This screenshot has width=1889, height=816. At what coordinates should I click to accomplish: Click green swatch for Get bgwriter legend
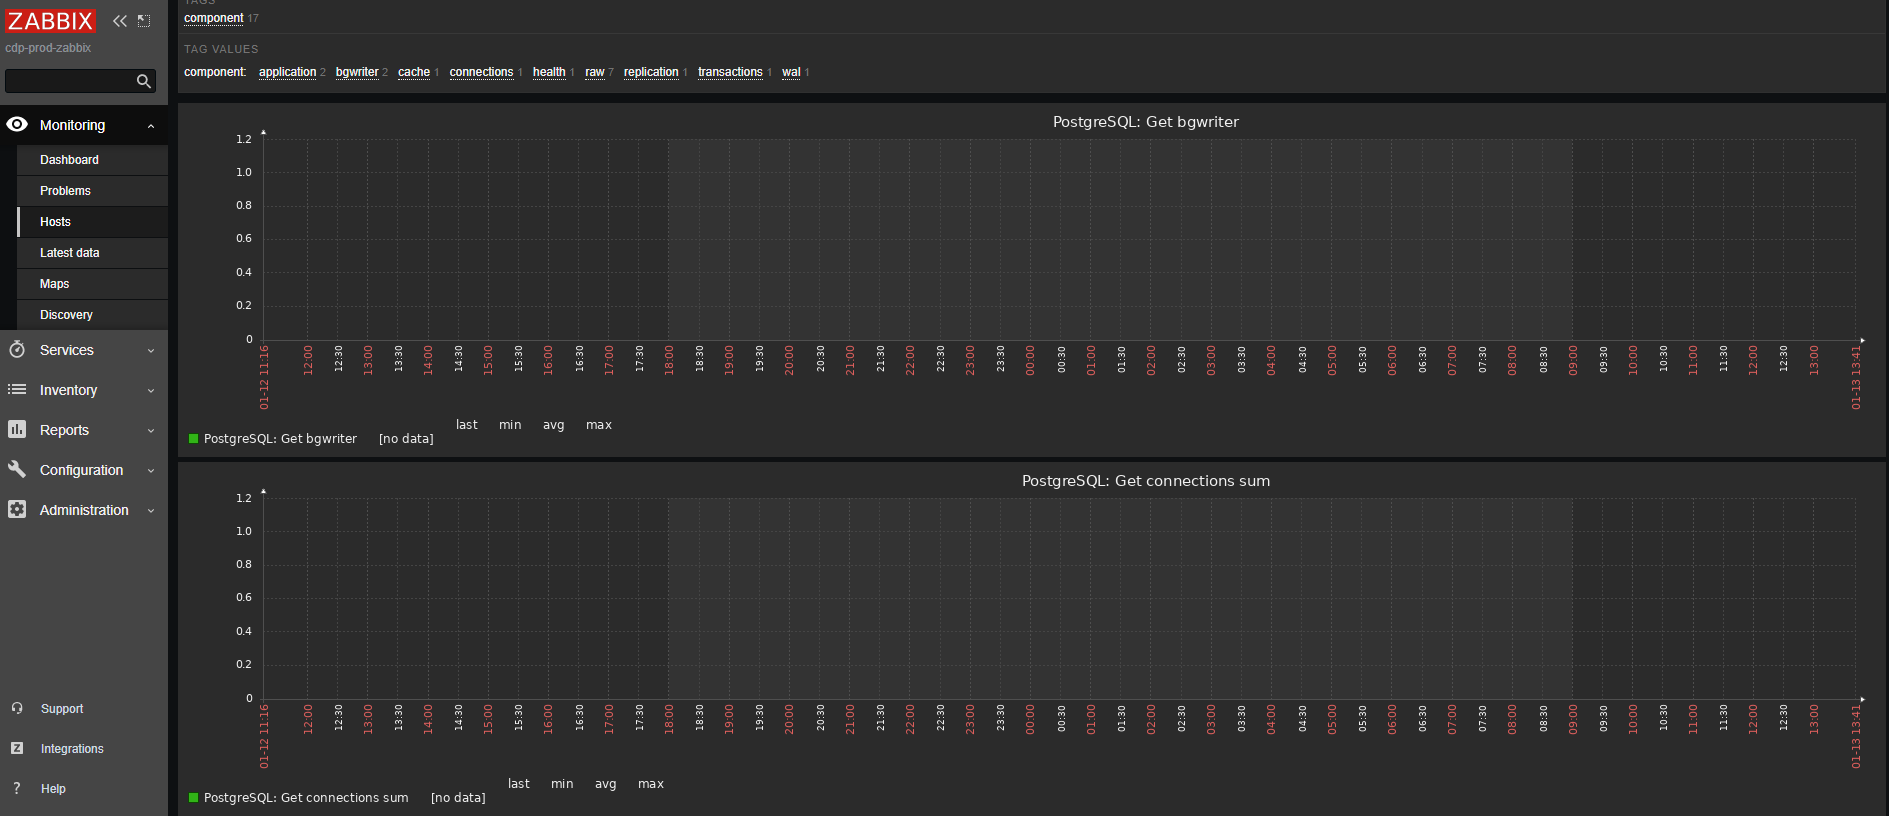click(194, 439)
